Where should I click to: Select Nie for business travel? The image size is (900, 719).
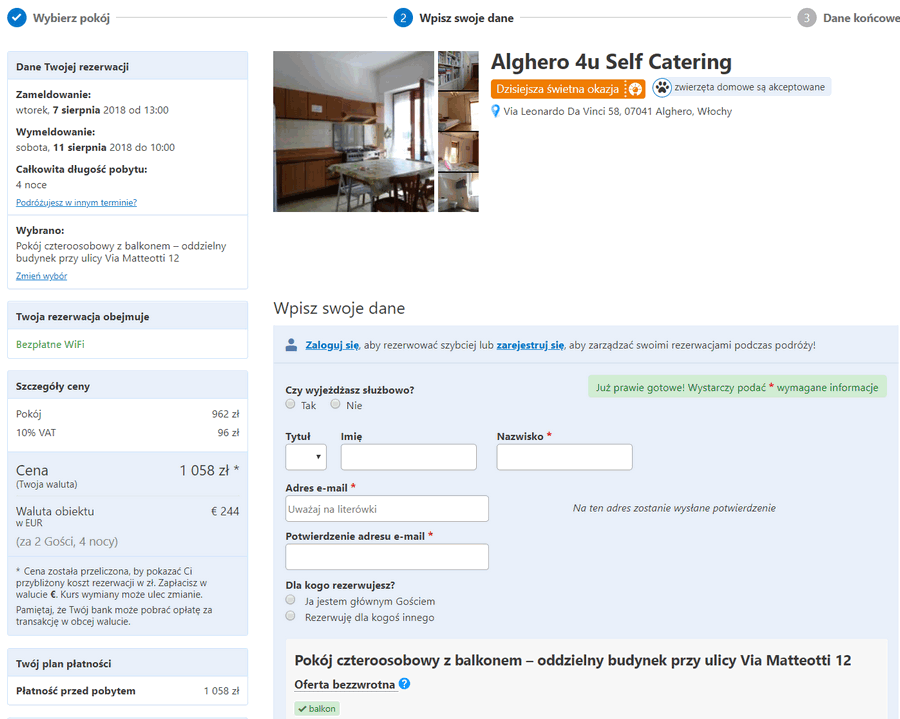[x=335, y=404]
